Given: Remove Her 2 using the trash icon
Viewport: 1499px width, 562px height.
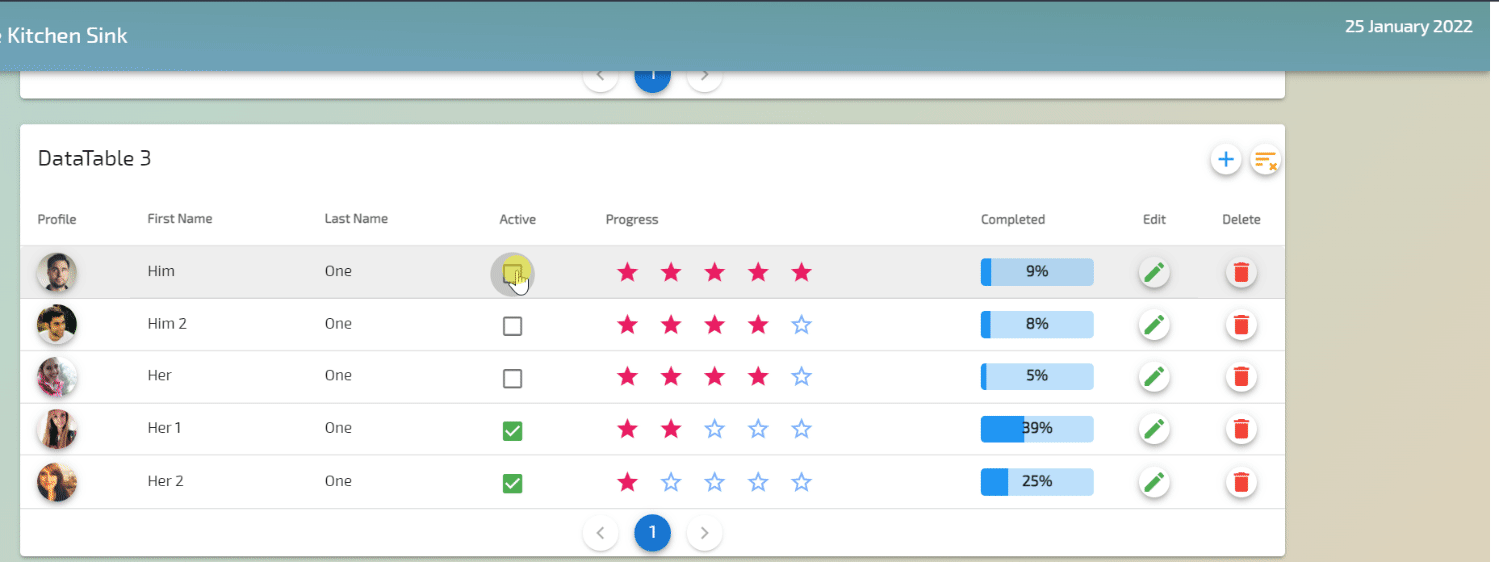Looking at the screenshot, I should (1241, 482).
